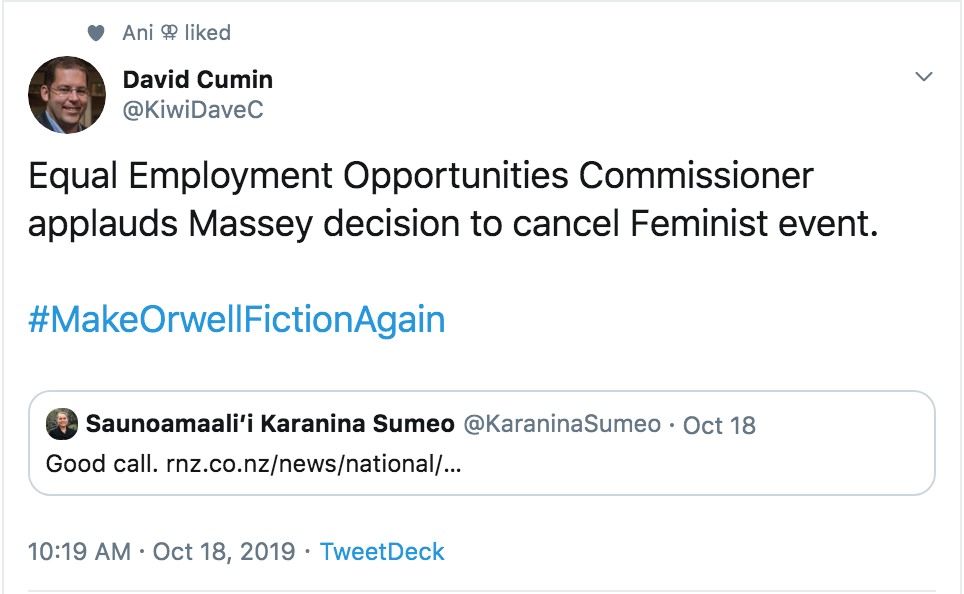Open the #MakeOrwellFictionAgain hashtag
This screenshot has height=594, width=964.
tap(237, 320)
